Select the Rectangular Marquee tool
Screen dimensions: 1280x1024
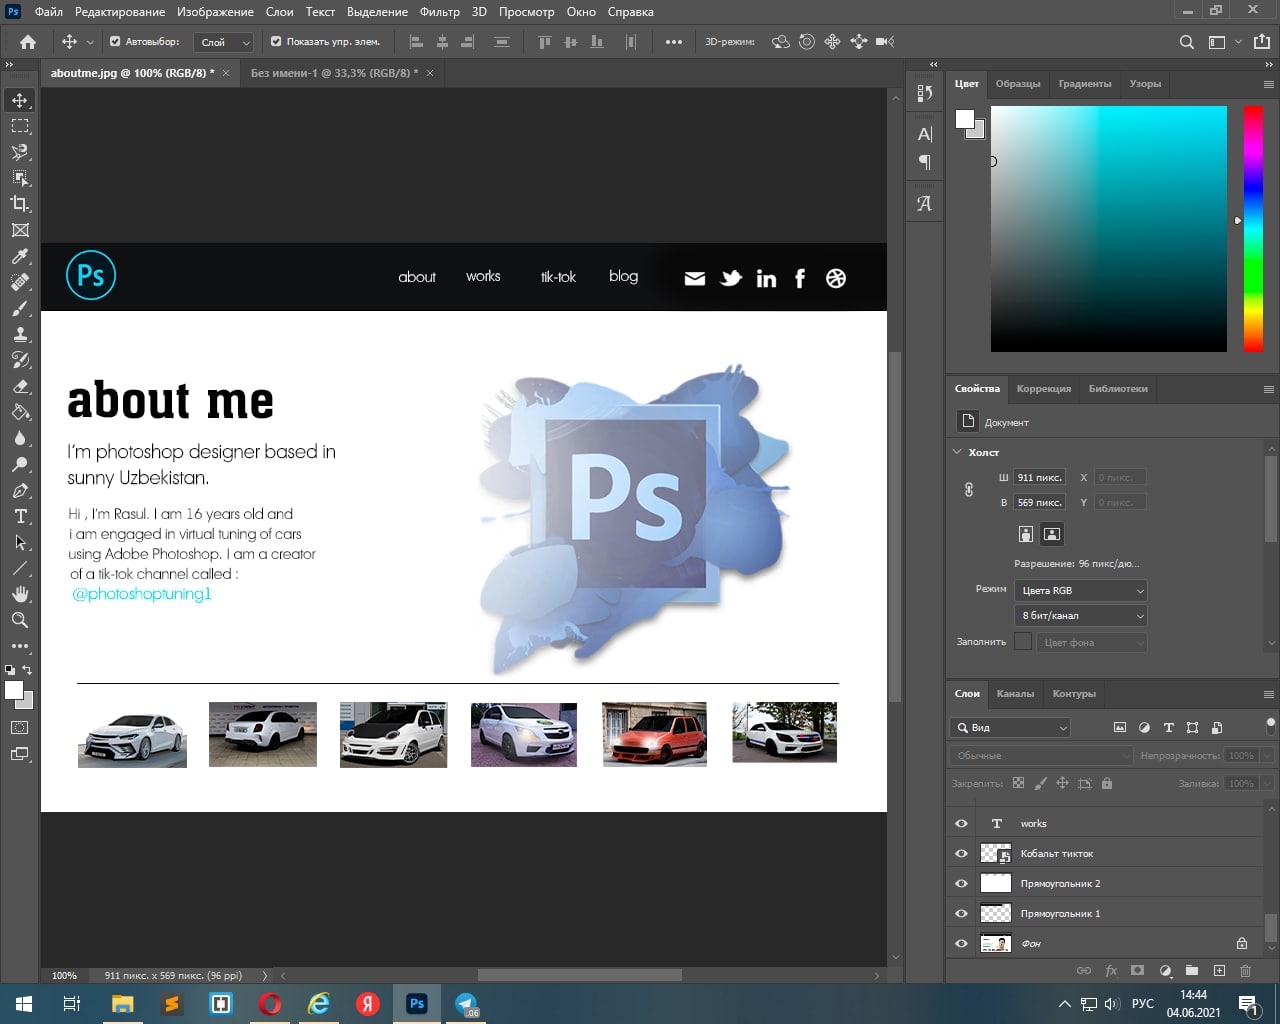(x=20, y=126)
